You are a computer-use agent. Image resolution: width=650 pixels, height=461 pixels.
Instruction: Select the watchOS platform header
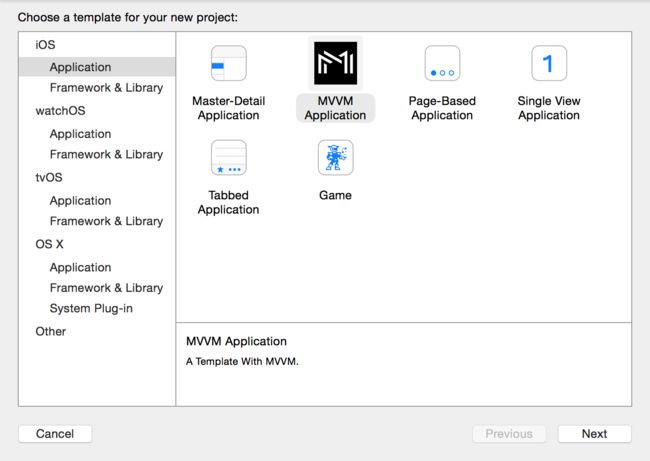click(61, 111)
